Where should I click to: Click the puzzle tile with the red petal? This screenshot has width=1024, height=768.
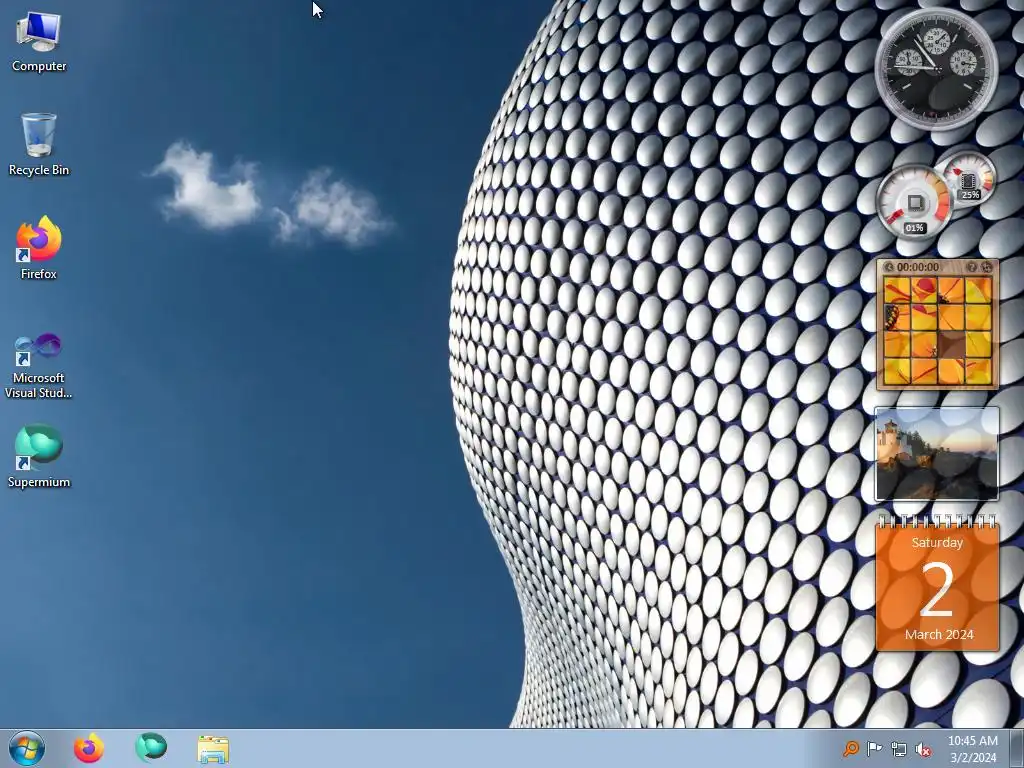(x=924, y=290)
